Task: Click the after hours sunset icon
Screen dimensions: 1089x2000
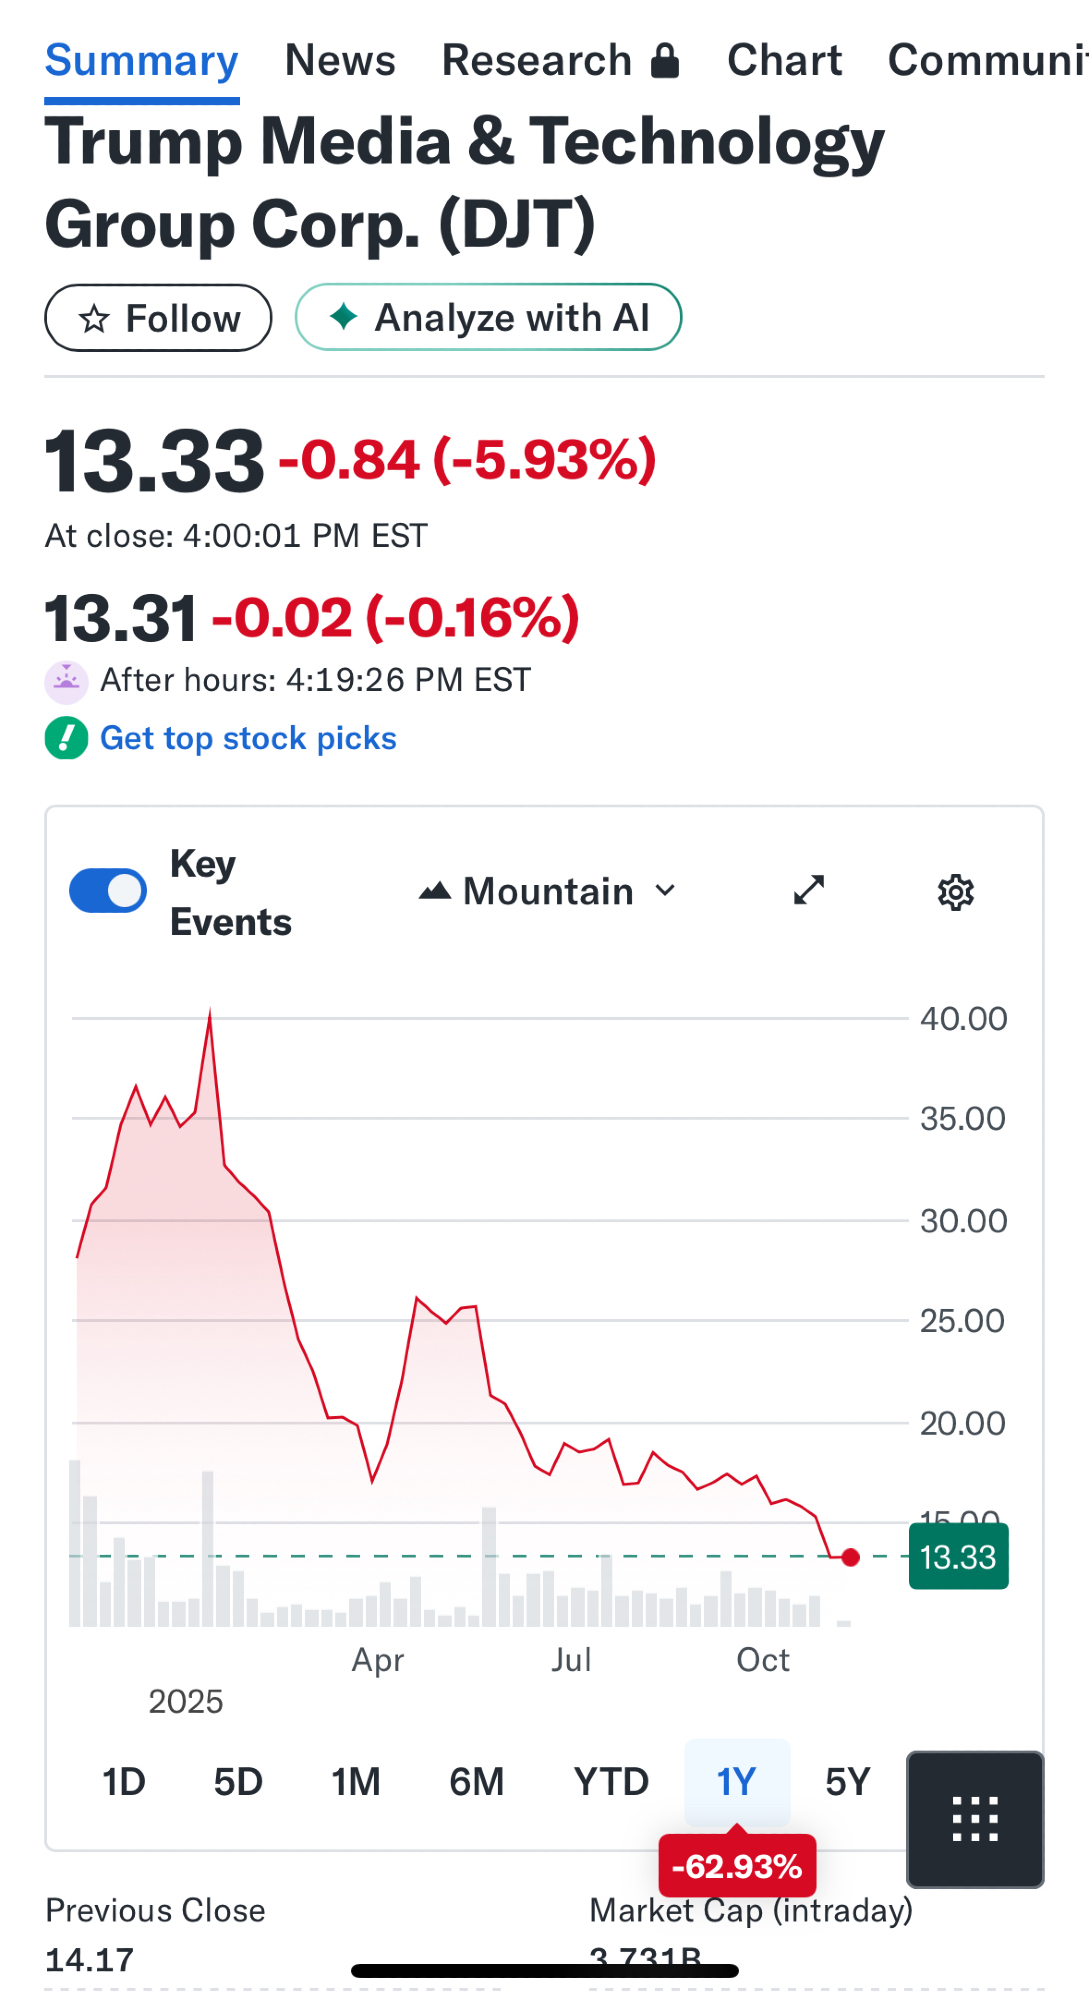Action: [66, 682]
